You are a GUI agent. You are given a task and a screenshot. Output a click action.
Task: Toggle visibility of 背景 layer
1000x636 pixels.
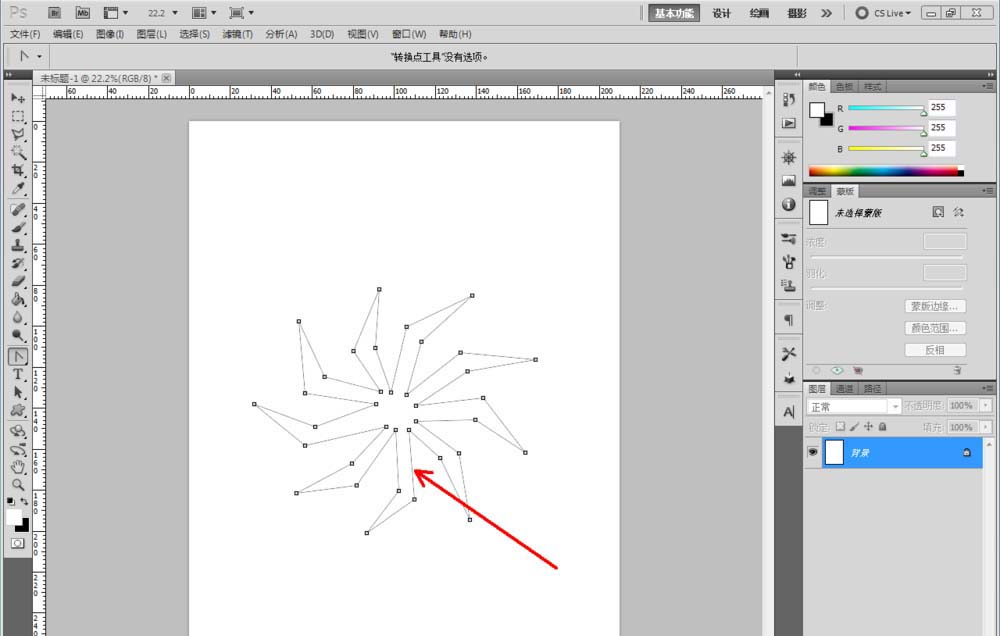[812, 452]
